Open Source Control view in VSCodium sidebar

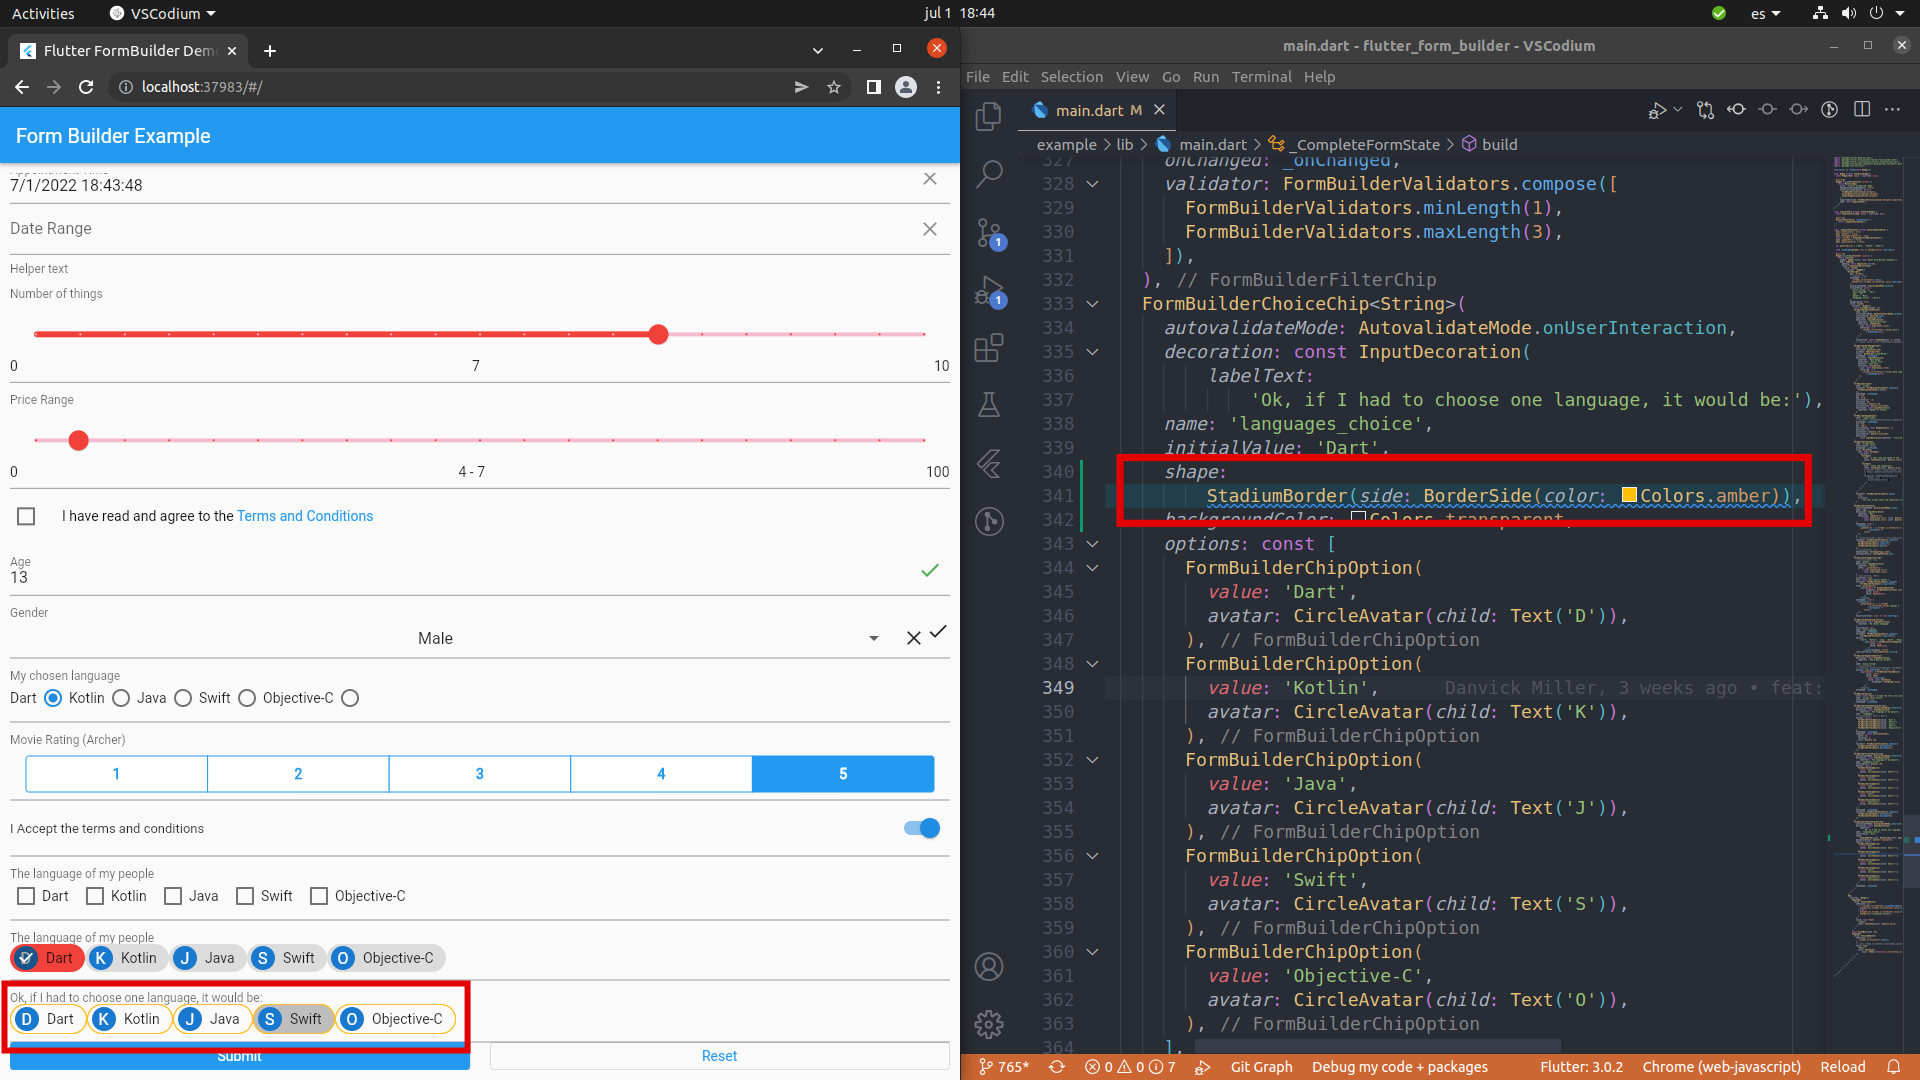[989, 232]
